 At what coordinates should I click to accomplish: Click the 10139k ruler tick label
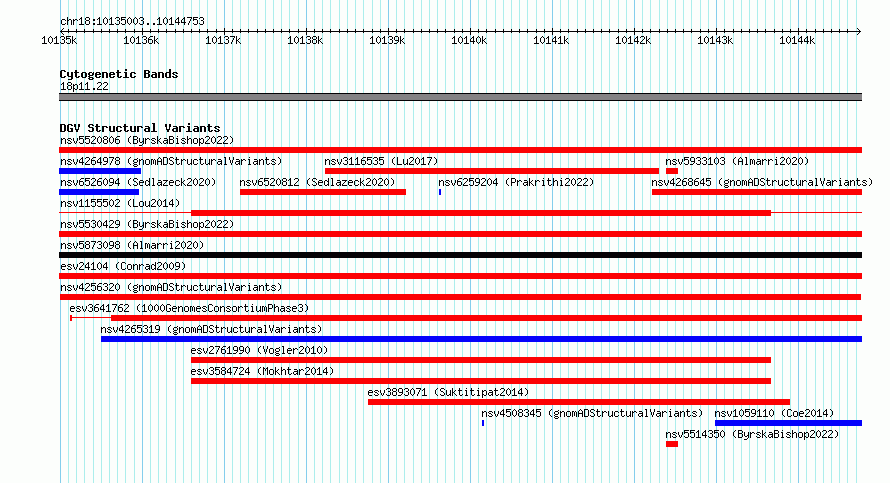pyautogui.click(x=387, y=40)
